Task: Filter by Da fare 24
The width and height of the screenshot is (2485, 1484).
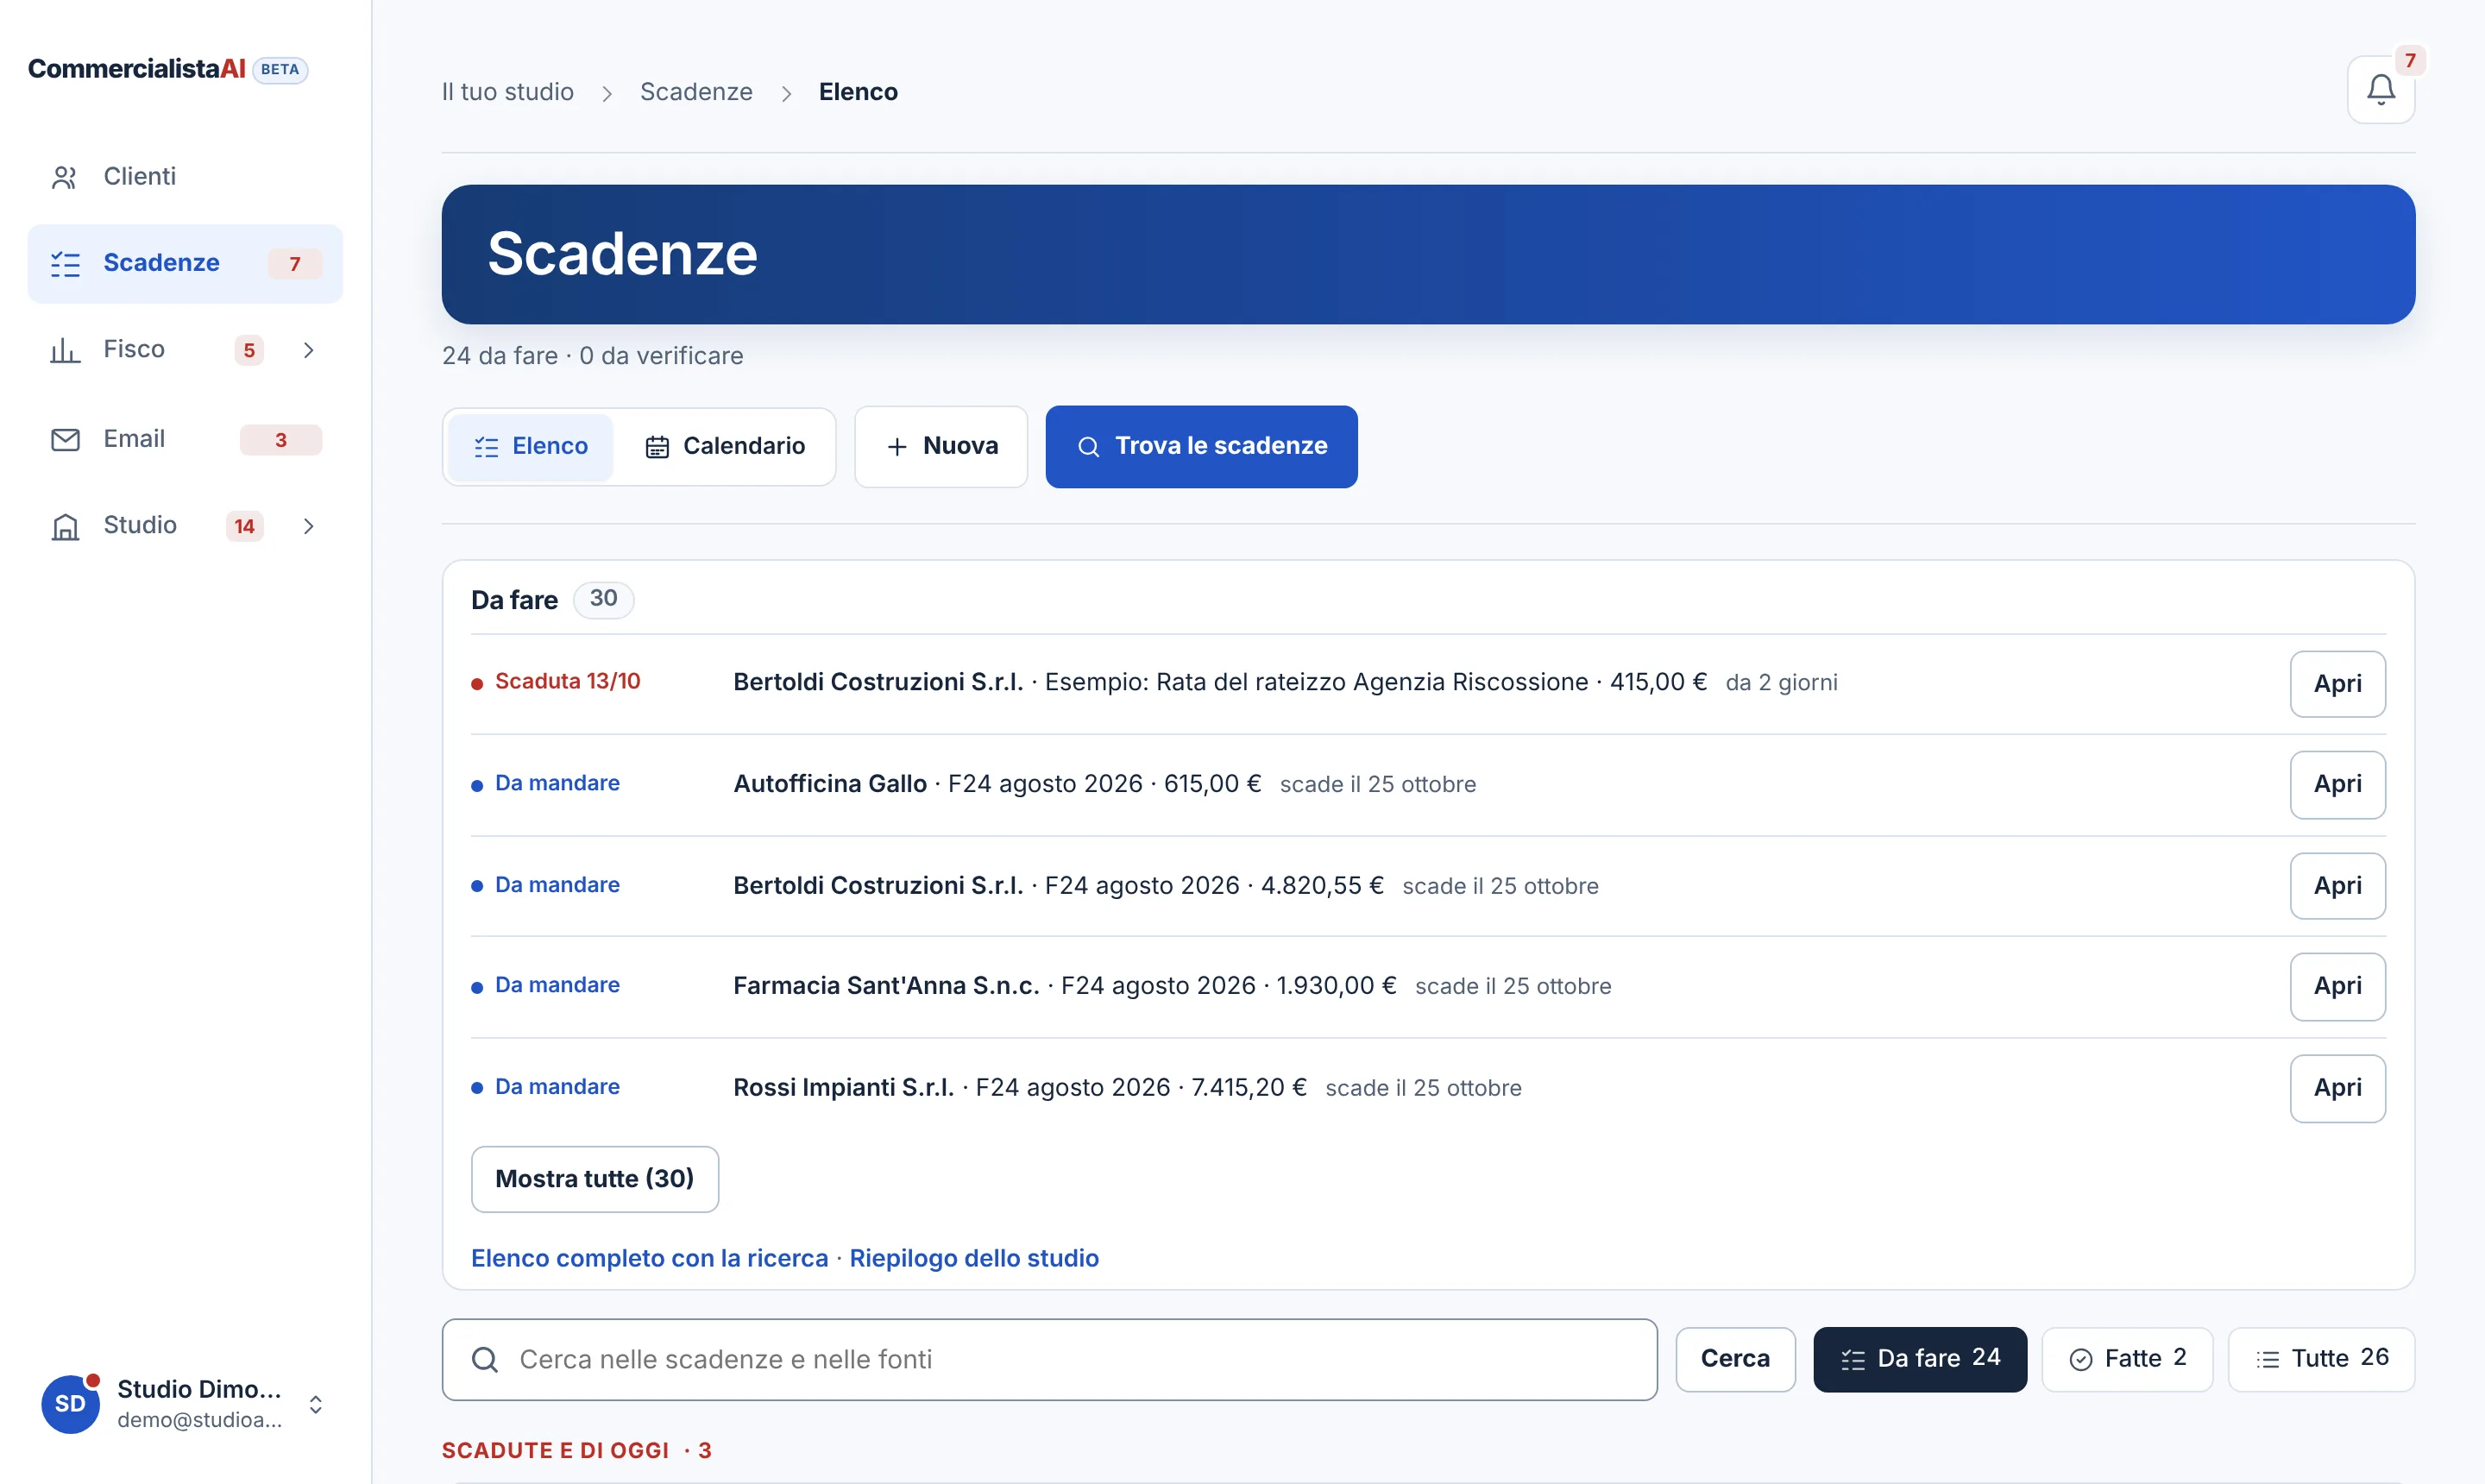Action: [x=1919, y=1358]
